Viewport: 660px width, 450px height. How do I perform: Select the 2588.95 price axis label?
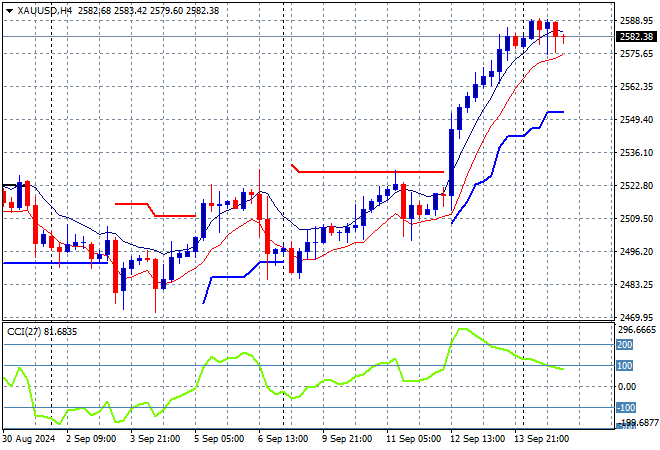637,20
